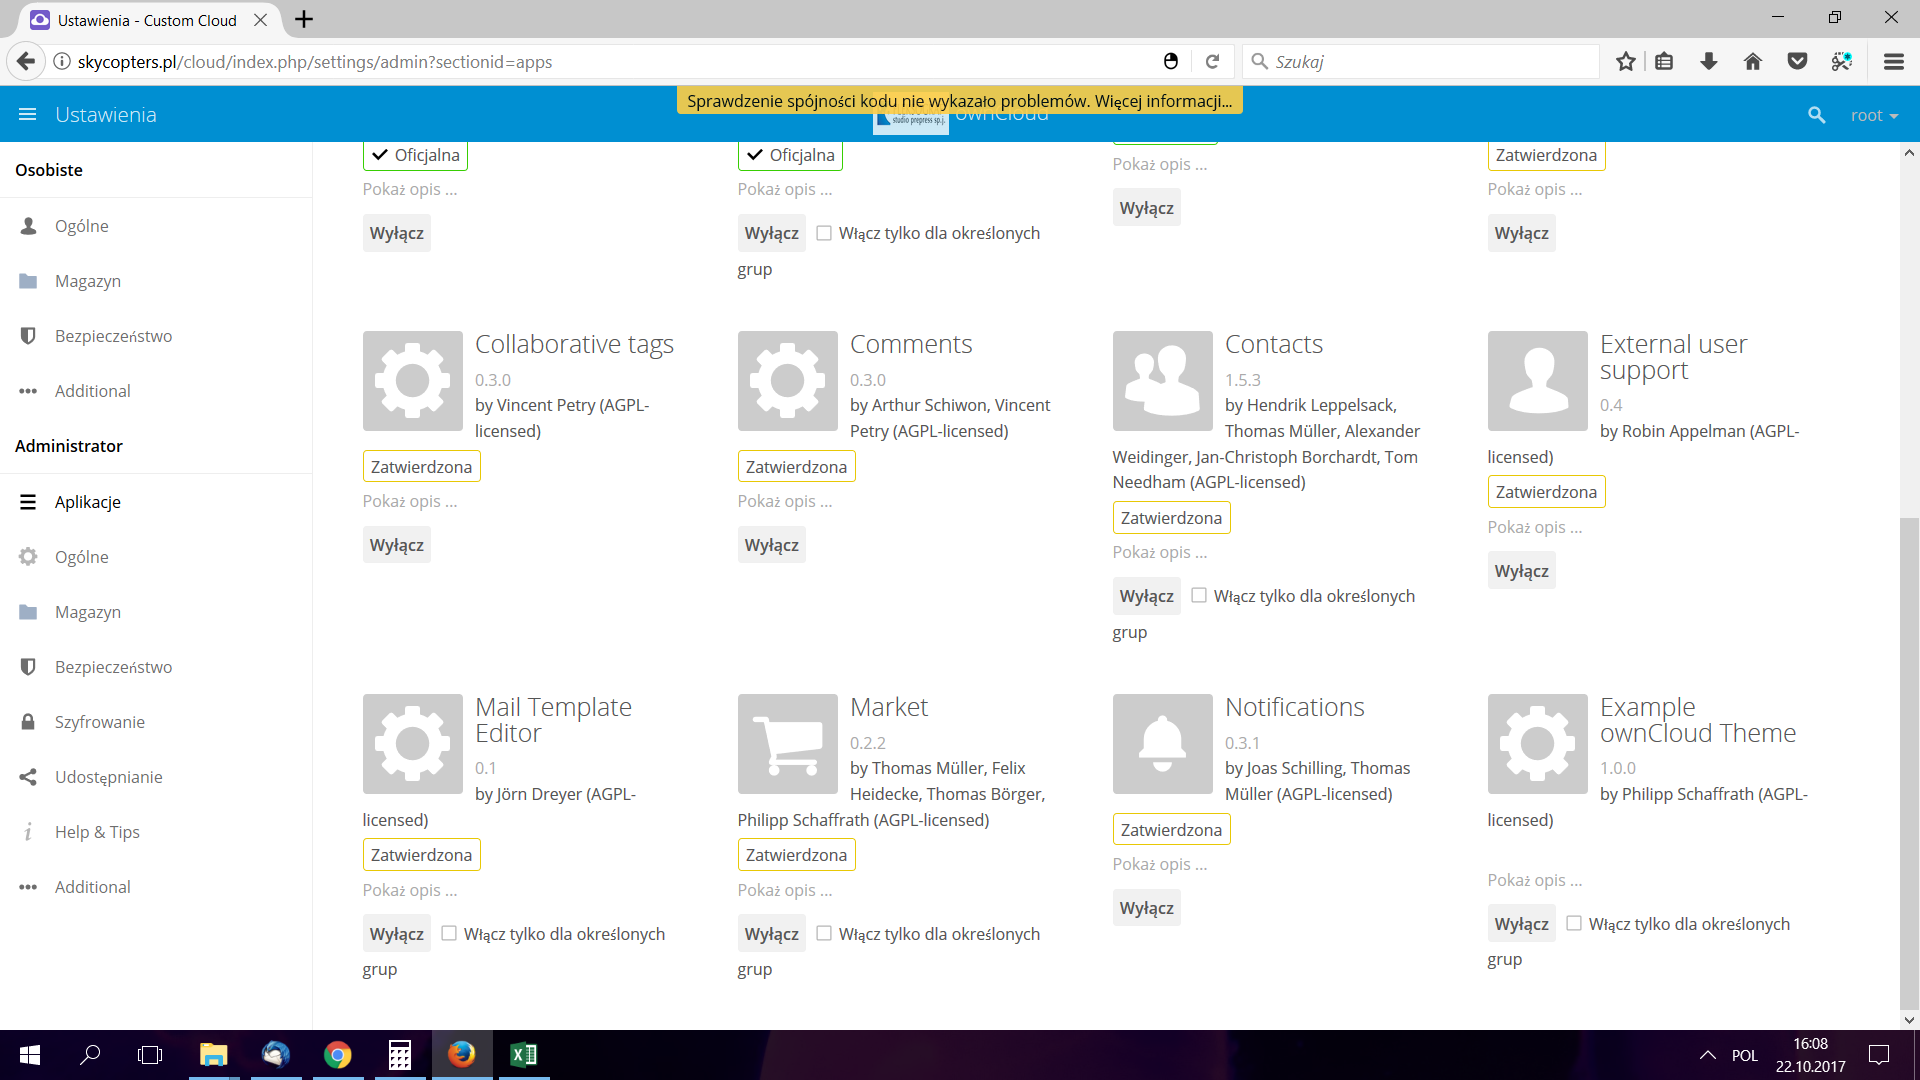Viewport: 1920px width, 1080px height.
Task: Bookmark this page with the star icon
Action: 1626,62
